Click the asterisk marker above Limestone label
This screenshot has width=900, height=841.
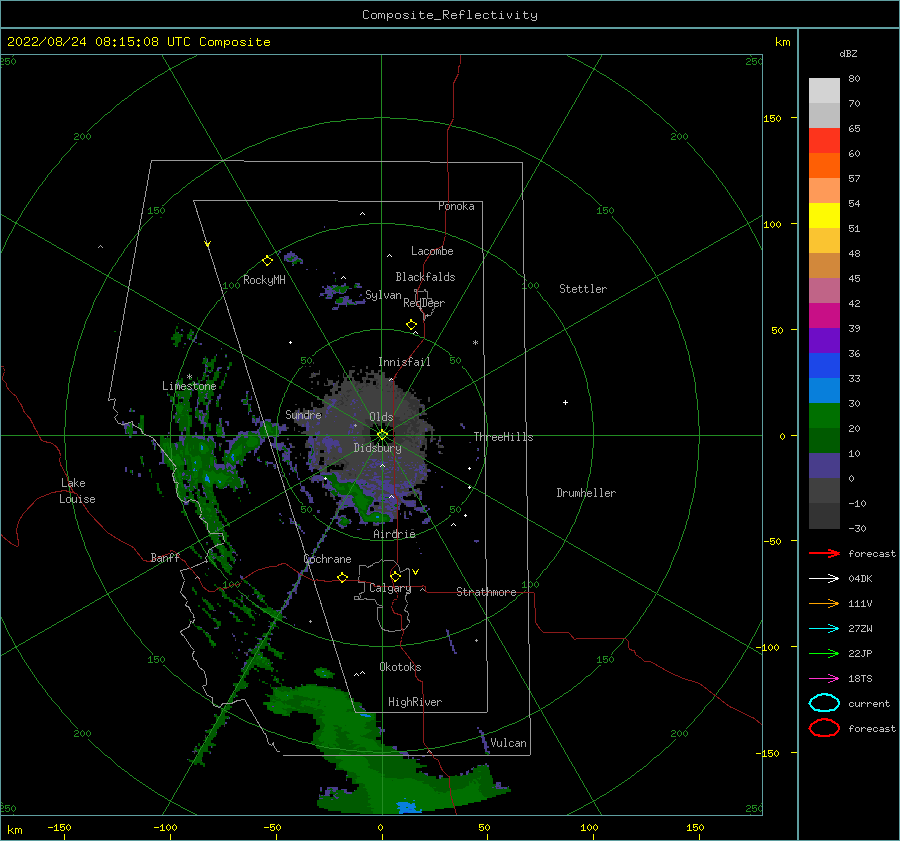189,377
